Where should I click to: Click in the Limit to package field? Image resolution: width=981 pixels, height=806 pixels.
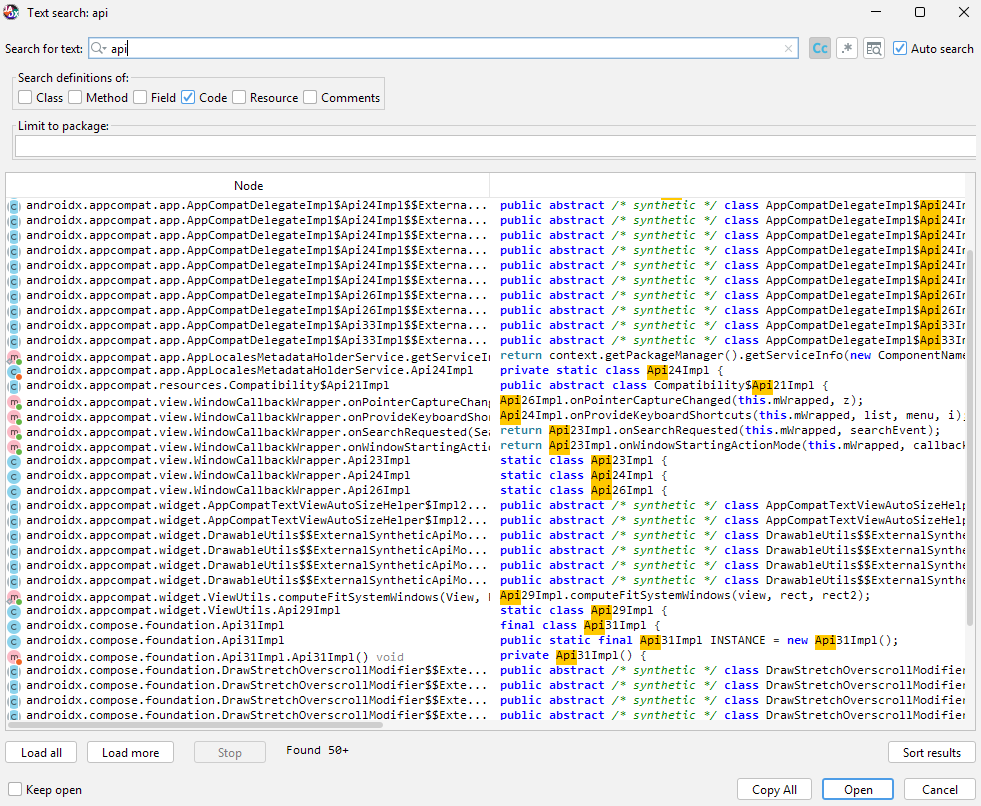click(x=495, y=146)
